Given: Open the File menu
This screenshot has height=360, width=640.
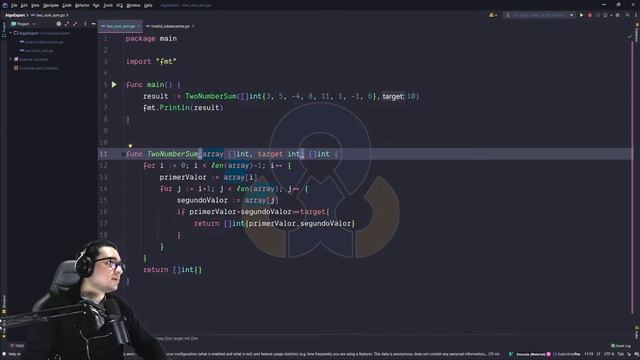Looking at the screenshot, I should point(14,5).
